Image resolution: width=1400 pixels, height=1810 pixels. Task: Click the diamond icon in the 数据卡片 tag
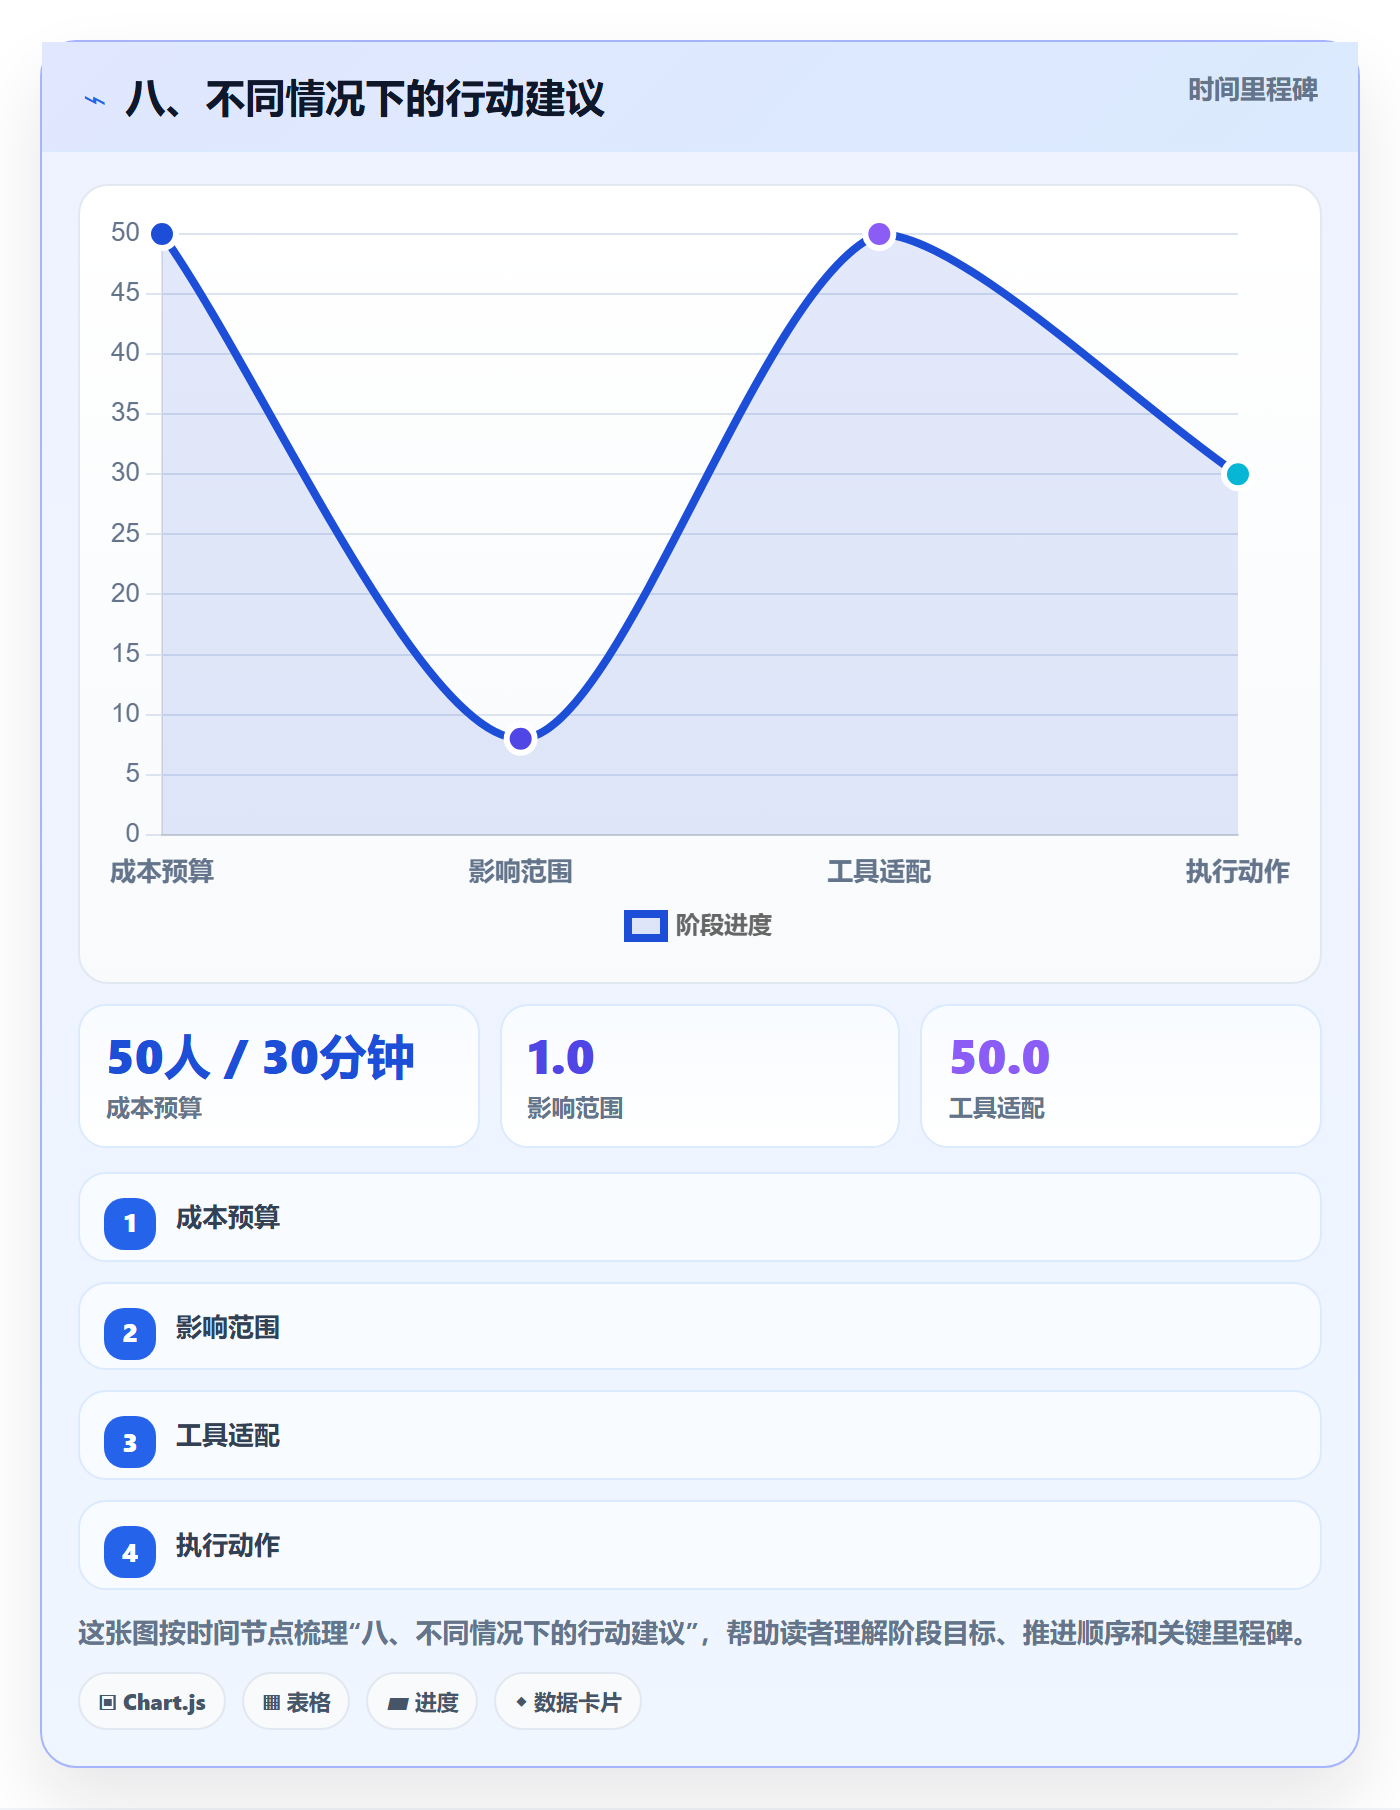coord(521,1702)
